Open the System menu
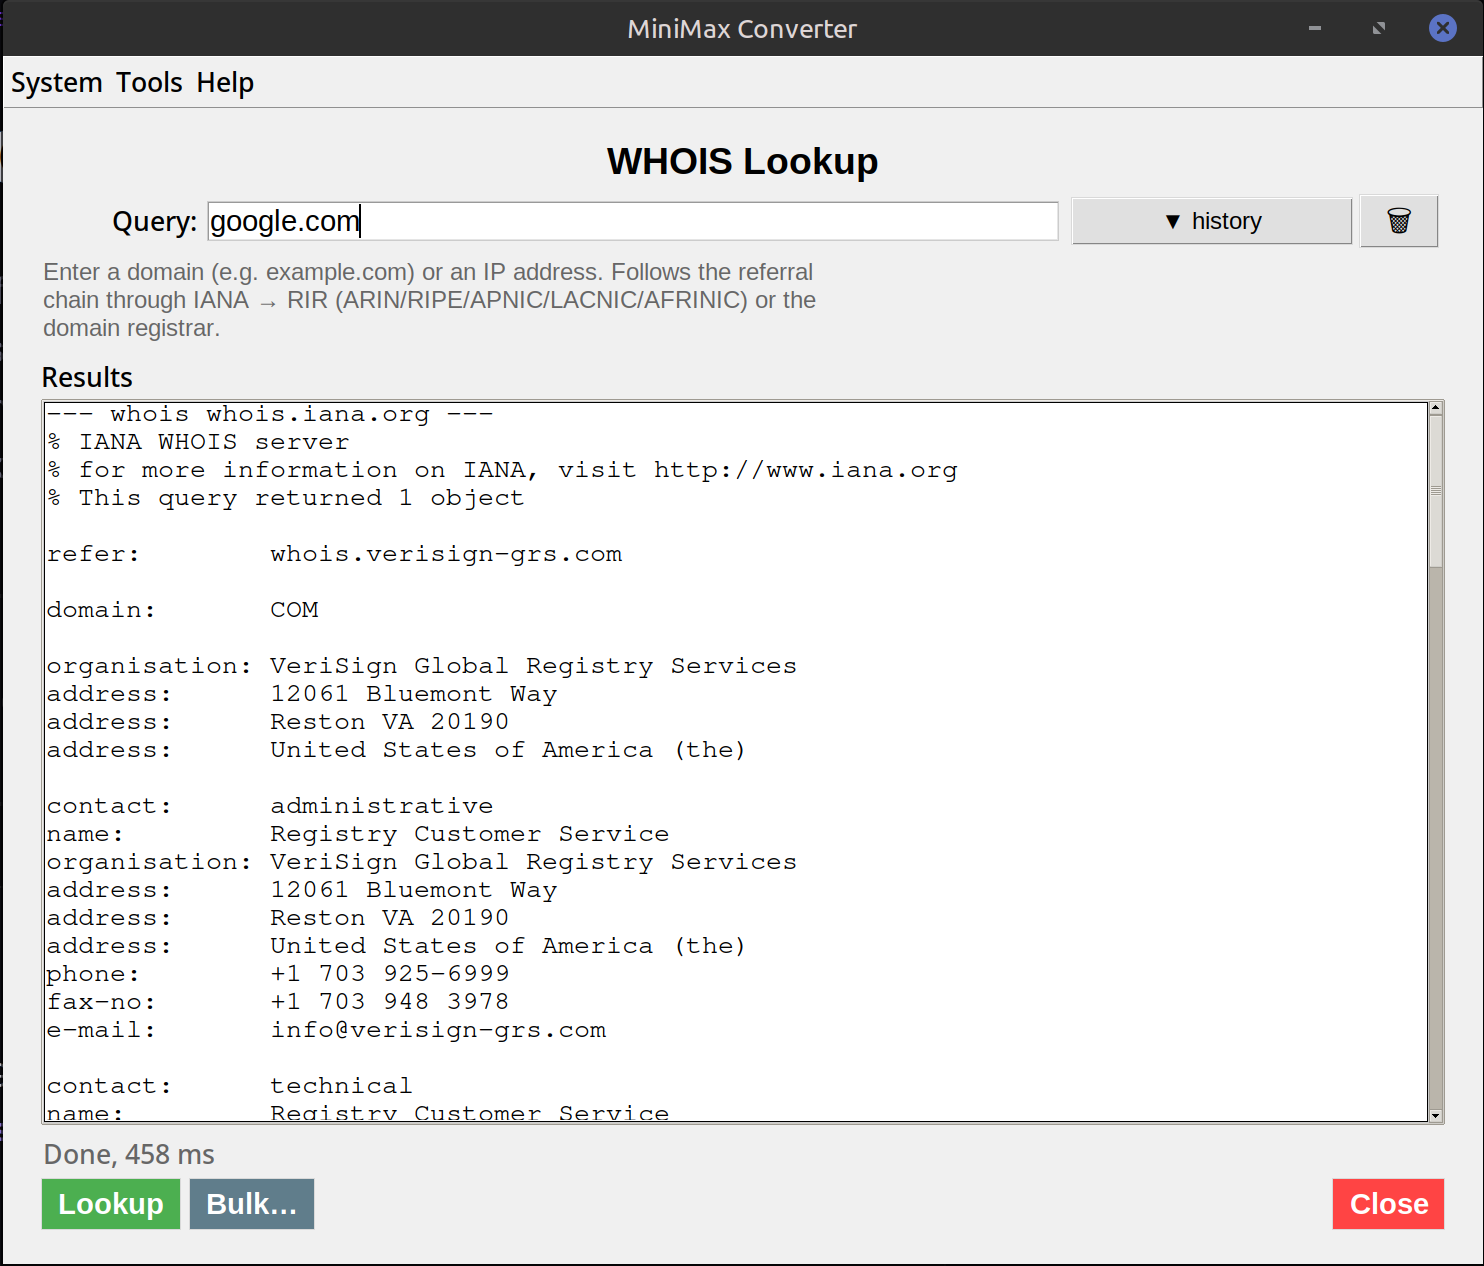The height and width of the screenshot is (1266, 1484). point(57,82)
